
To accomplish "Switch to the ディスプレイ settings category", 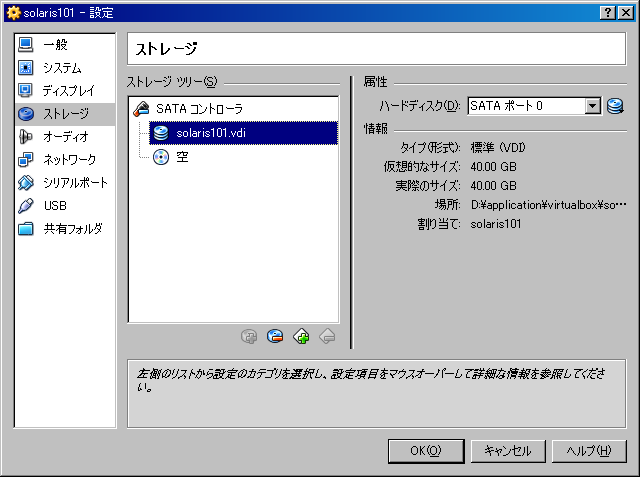I will [65, 91].
